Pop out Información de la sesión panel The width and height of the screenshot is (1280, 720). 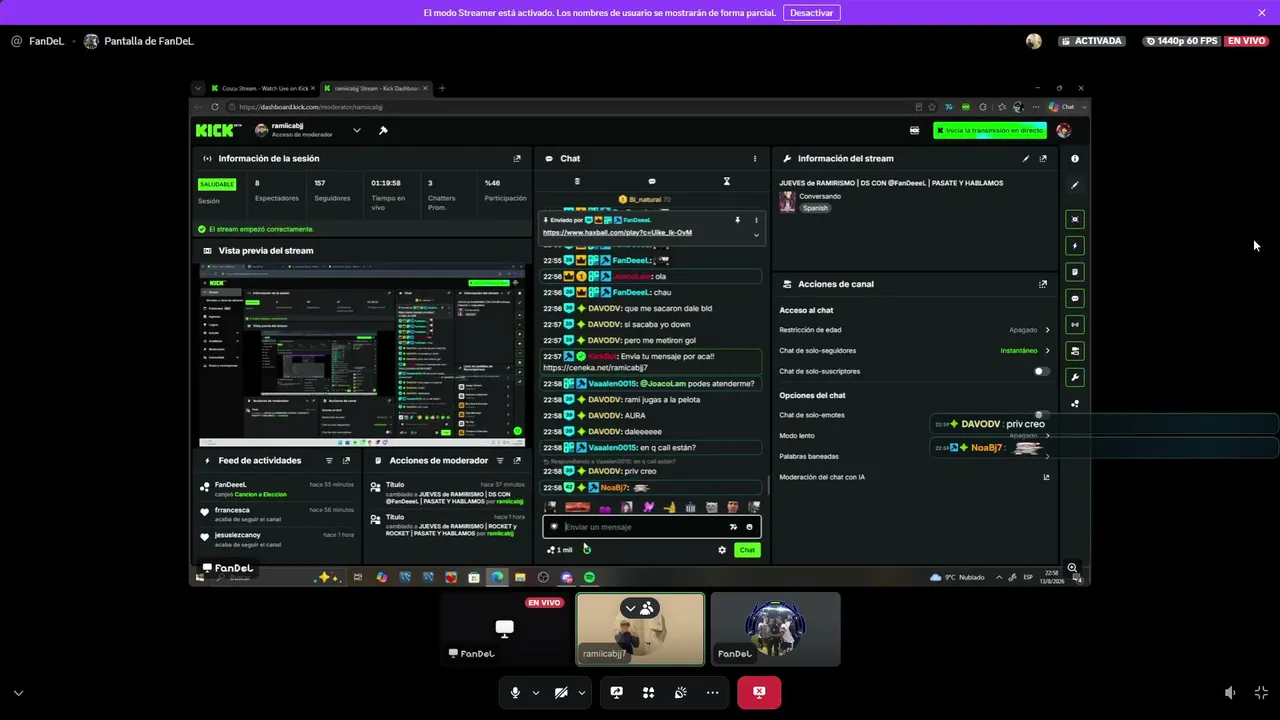point(517,158)
